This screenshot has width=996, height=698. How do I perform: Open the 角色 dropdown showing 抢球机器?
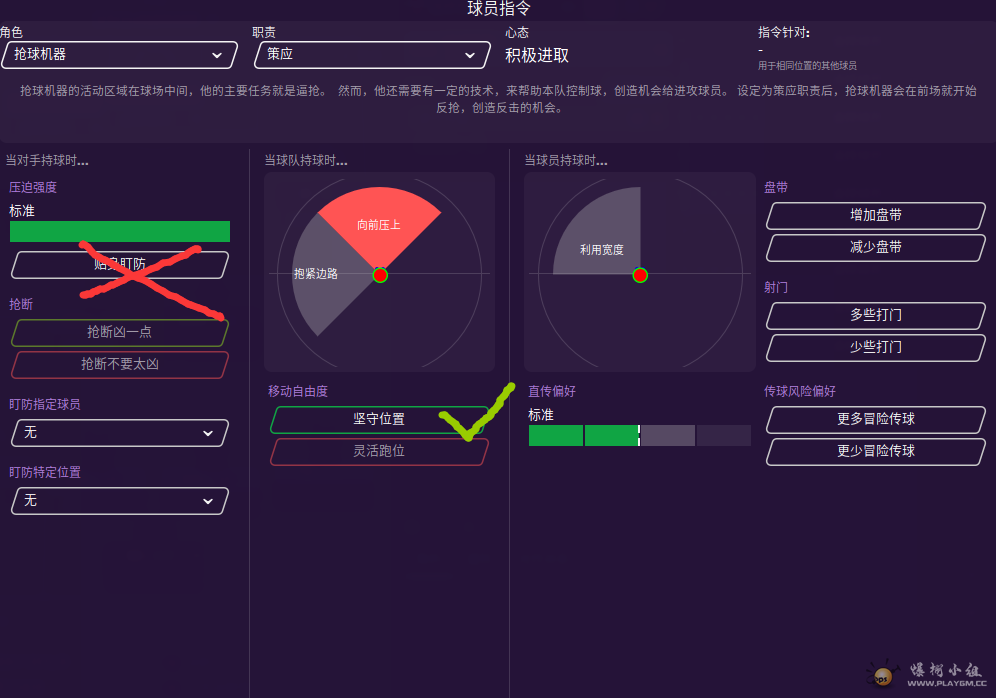(119, 55)
